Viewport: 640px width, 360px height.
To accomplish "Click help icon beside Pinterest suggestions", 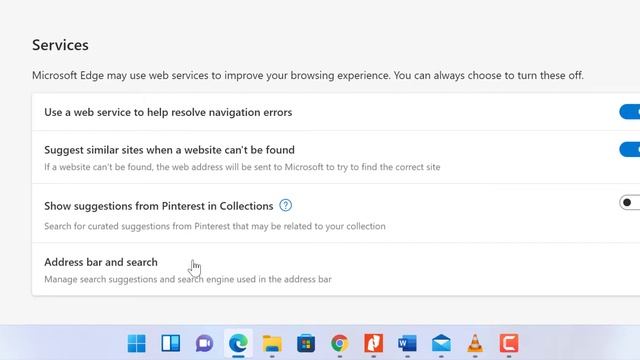I will coord(286,205).
